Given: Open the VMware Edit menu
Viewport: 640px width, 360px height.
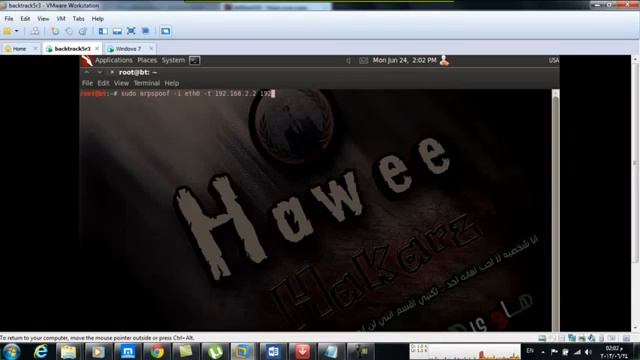Looking at the screenshot, I should pos(25,19).
